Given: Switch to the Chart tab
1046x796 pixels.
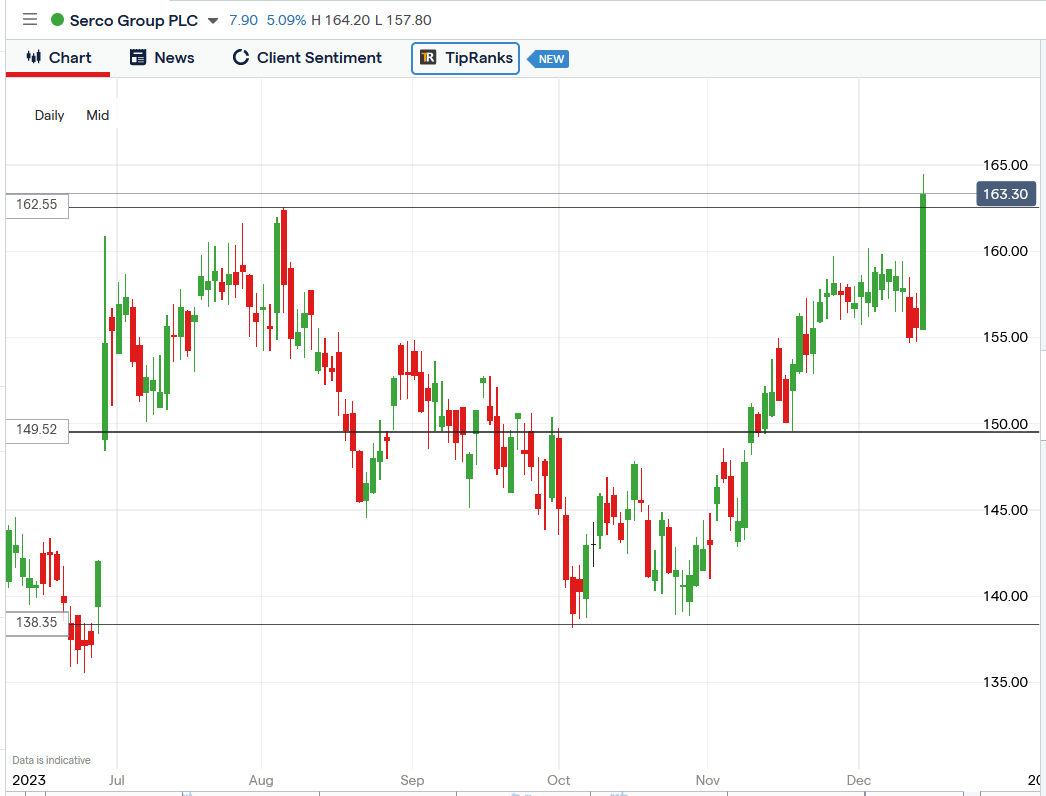Looking at the screenshot, I should [58, 57].
